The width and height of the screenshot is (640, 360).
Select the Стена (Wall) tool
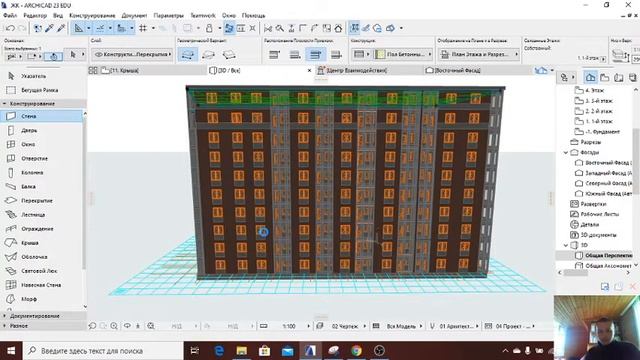click(42, 116)
